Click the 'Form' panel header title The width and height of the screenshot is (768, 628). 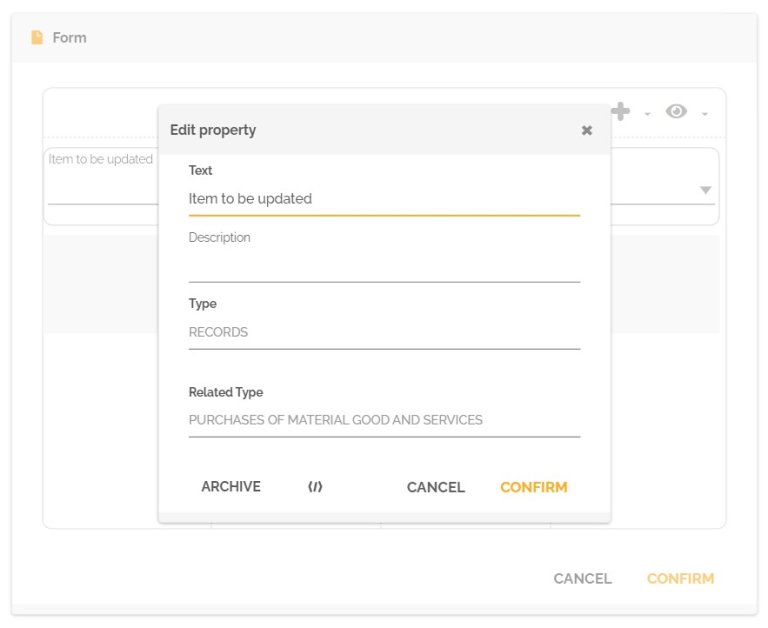coord(69,38)
